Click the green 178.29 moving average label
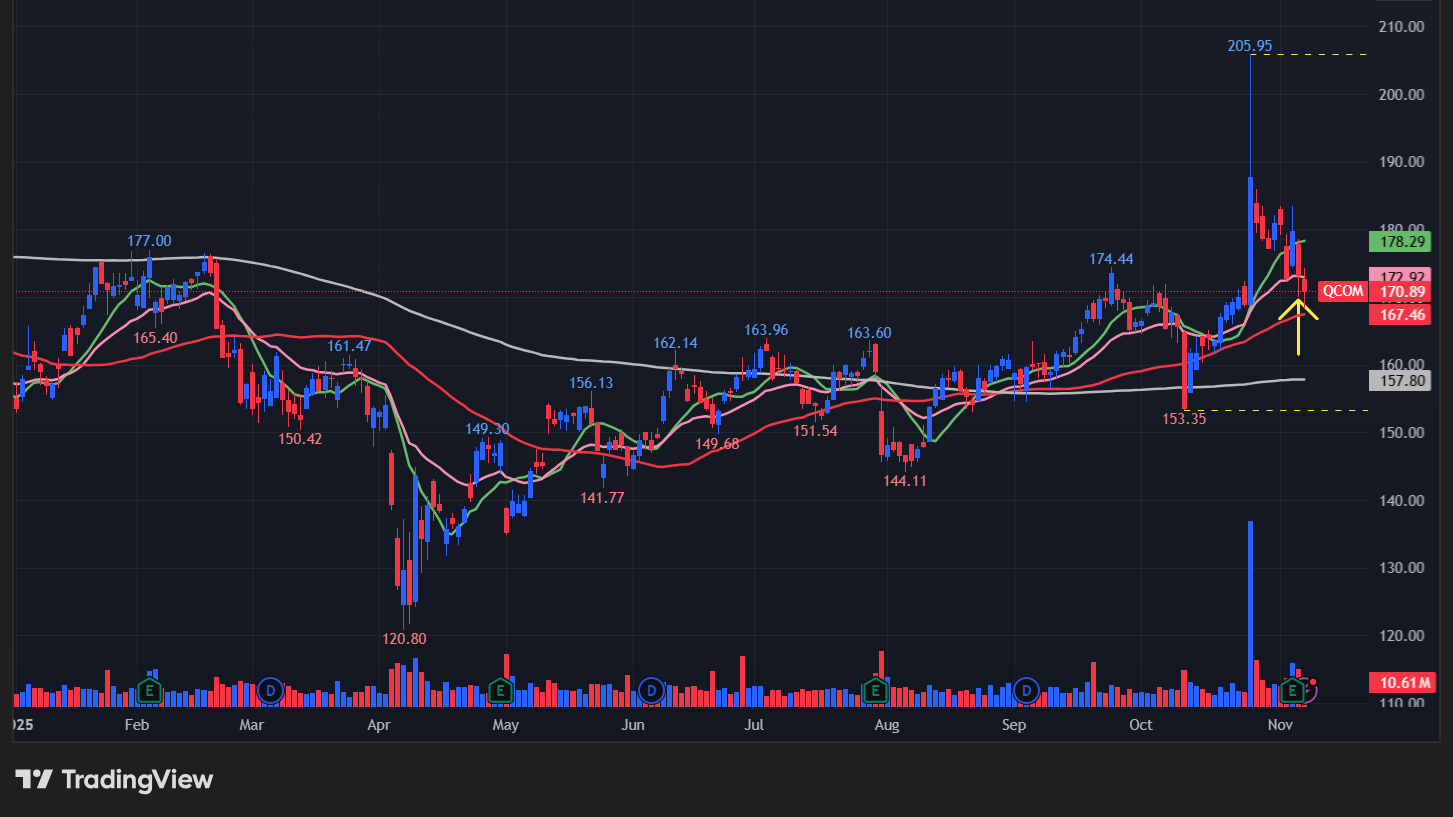 pos(1398,241)
